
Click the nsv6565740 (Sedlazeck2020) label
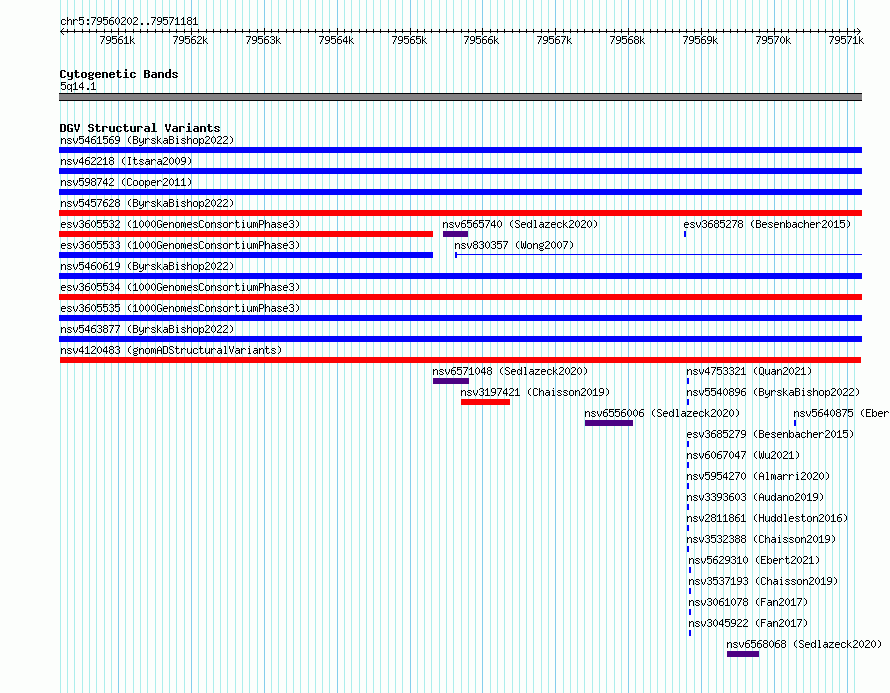[520, 224]
